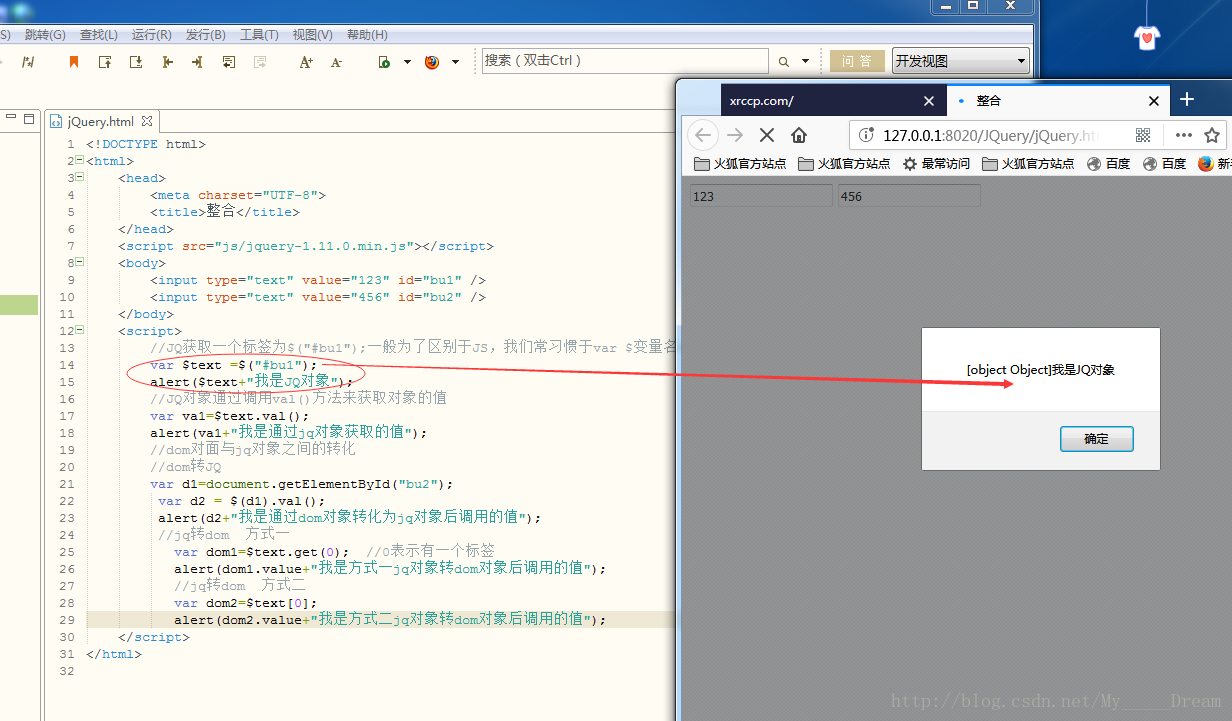
Task: Click the green run-in-browser icon in toolbar
Action: [x=384, y=62]
